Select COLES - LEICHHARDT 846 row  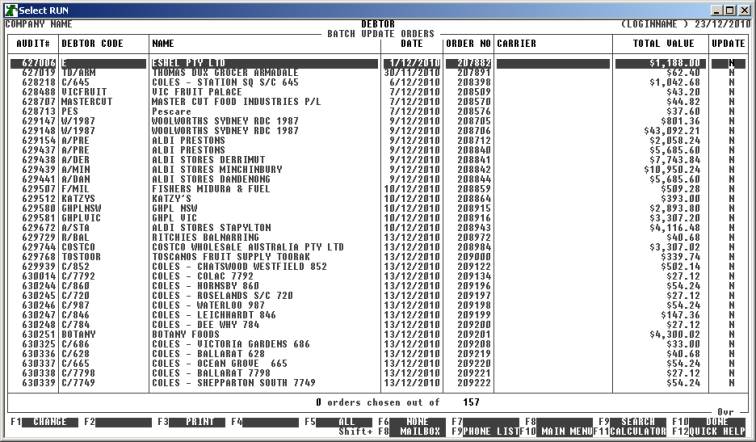(378, 315)
